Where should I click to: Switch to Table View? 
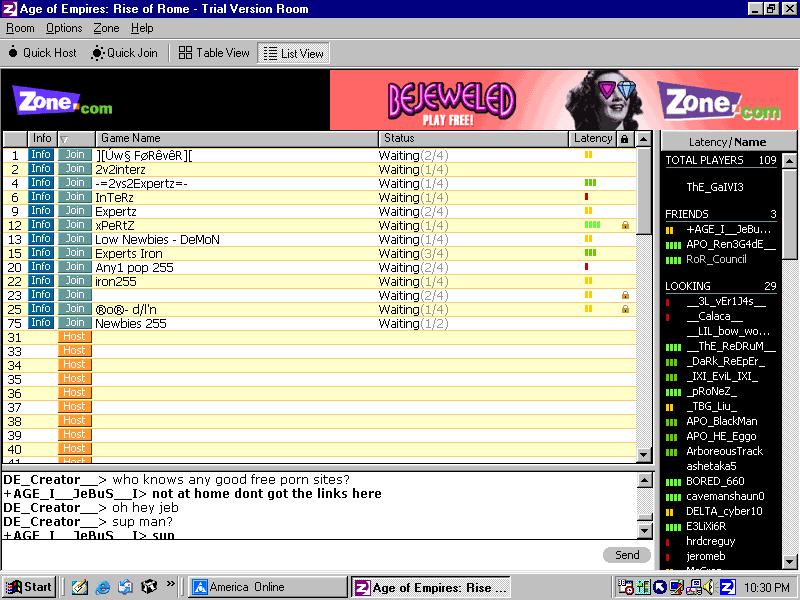click(x=214, y=53)
